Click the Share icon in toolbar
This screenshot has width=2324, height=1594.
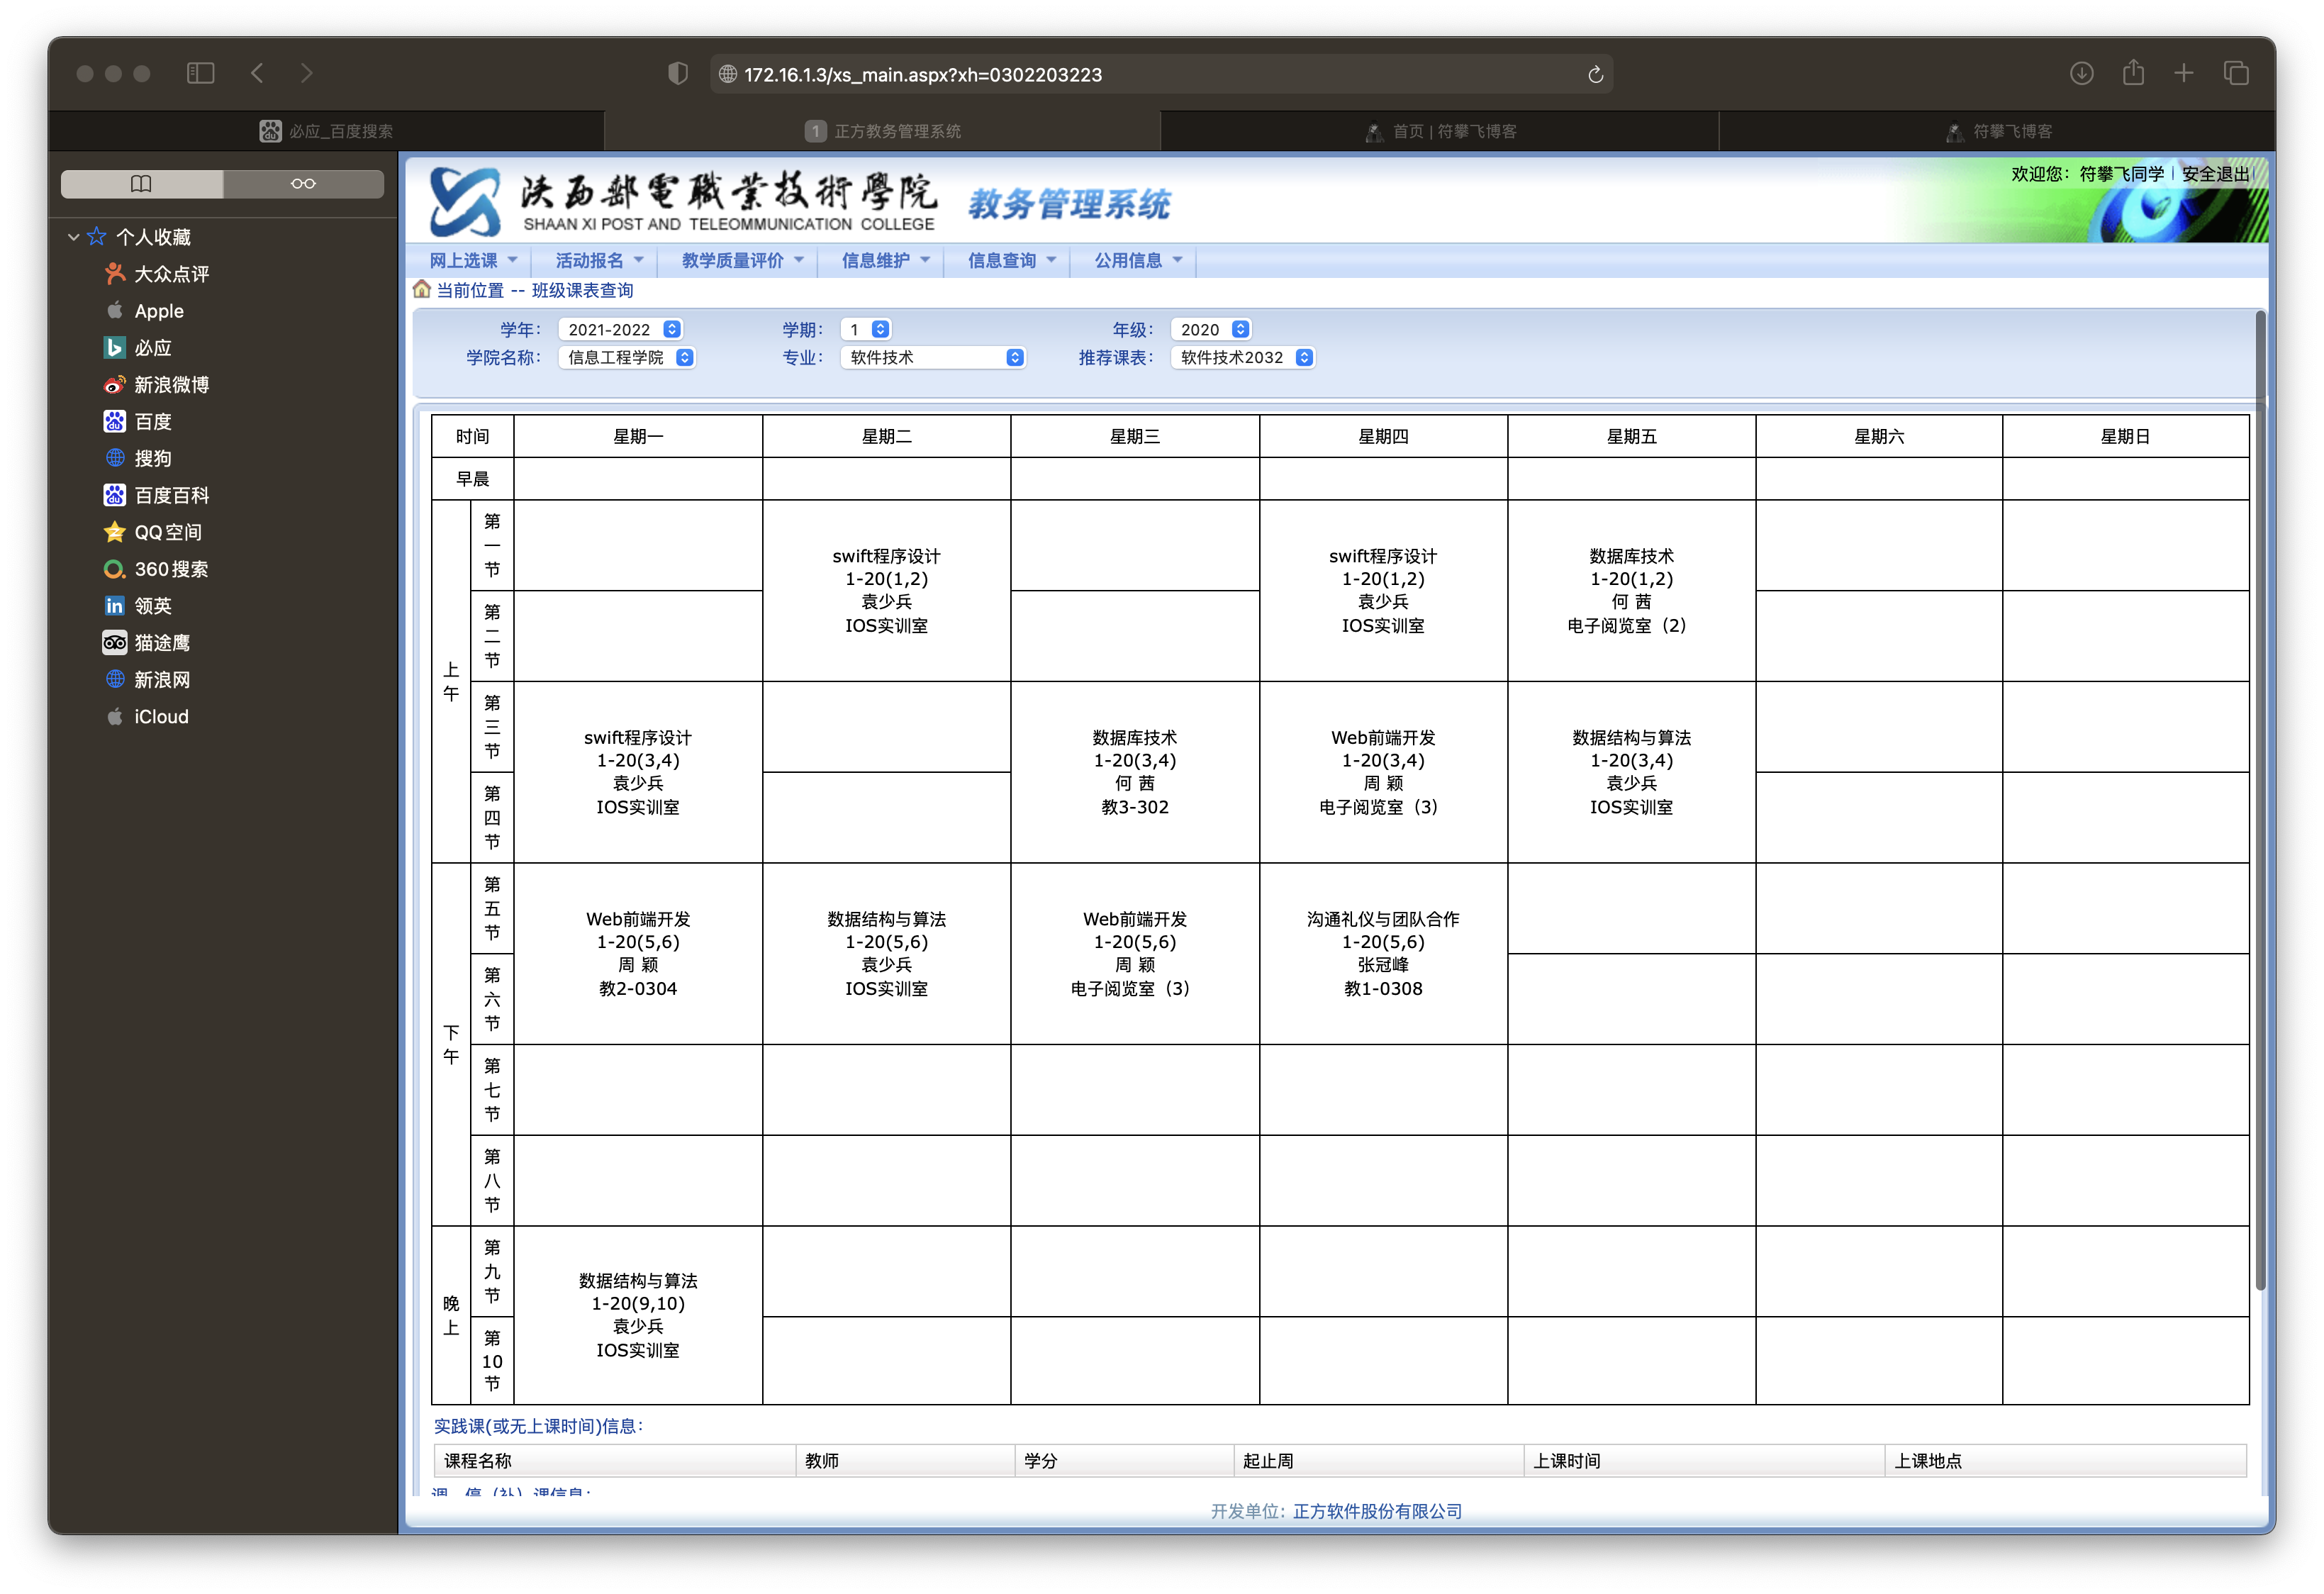(x=2133, y=73)
